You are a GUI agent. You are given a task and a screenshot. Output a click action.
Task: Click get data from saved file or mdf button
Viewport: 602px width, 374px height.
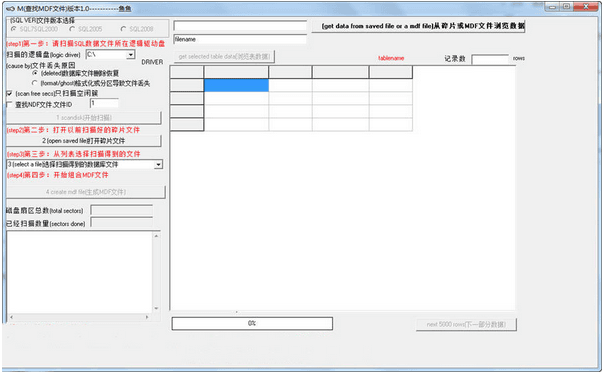point(418,26)
